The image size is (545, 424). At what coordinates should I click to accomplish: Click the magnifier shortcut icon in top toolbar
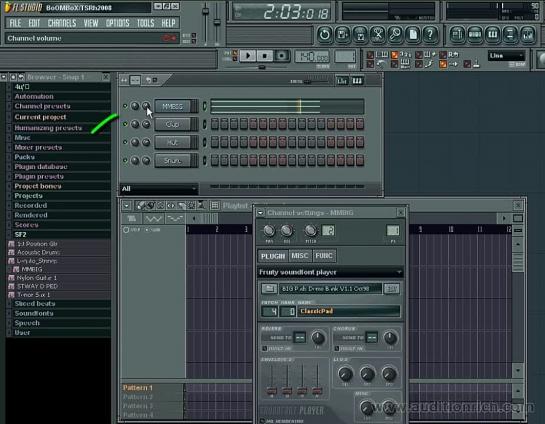point(395,34)
